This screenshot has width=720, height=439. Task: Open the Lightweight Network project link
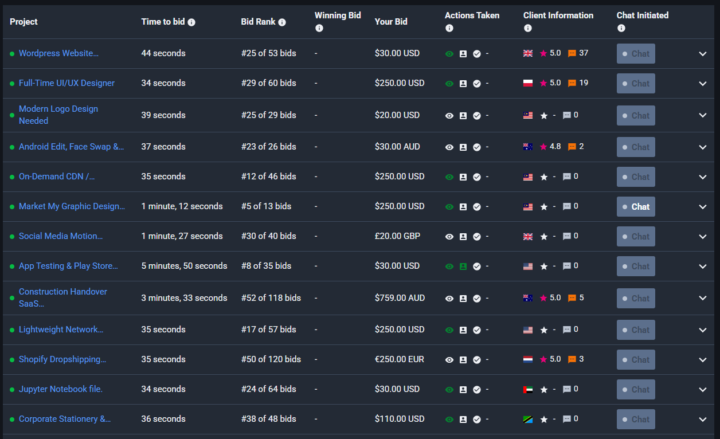click(61, 330)
